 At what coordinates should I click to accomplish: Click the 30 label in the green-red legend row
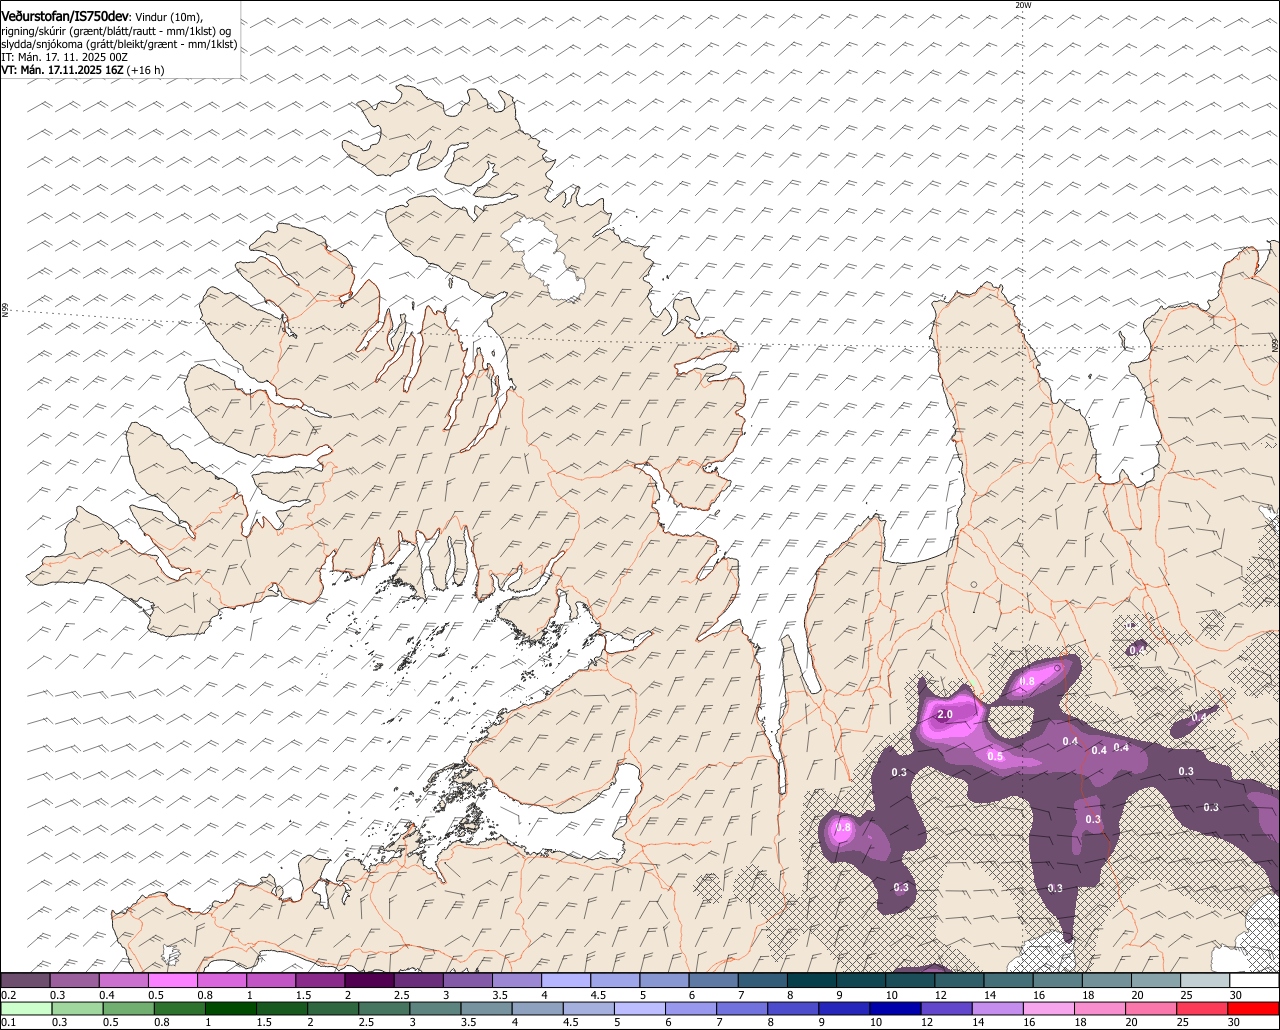tap(1236, 1022)
